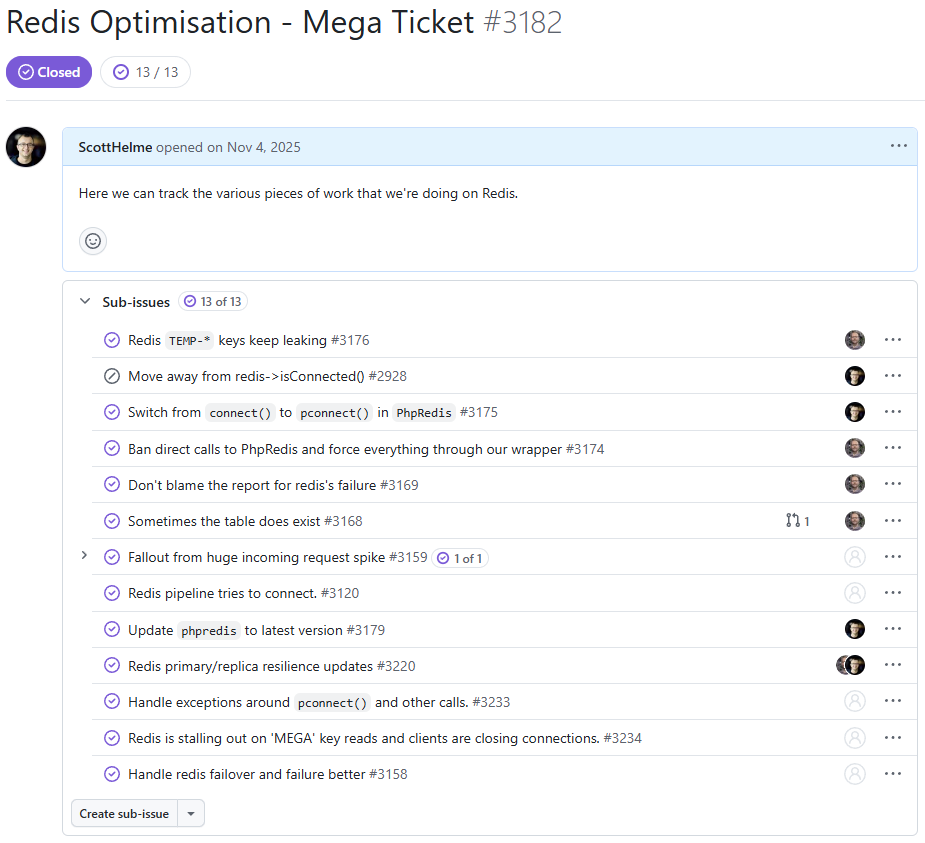This screenshot has width=925, height=843.
Task: Open the options menu for sub-issue #3176
Action: coord(893,340)
